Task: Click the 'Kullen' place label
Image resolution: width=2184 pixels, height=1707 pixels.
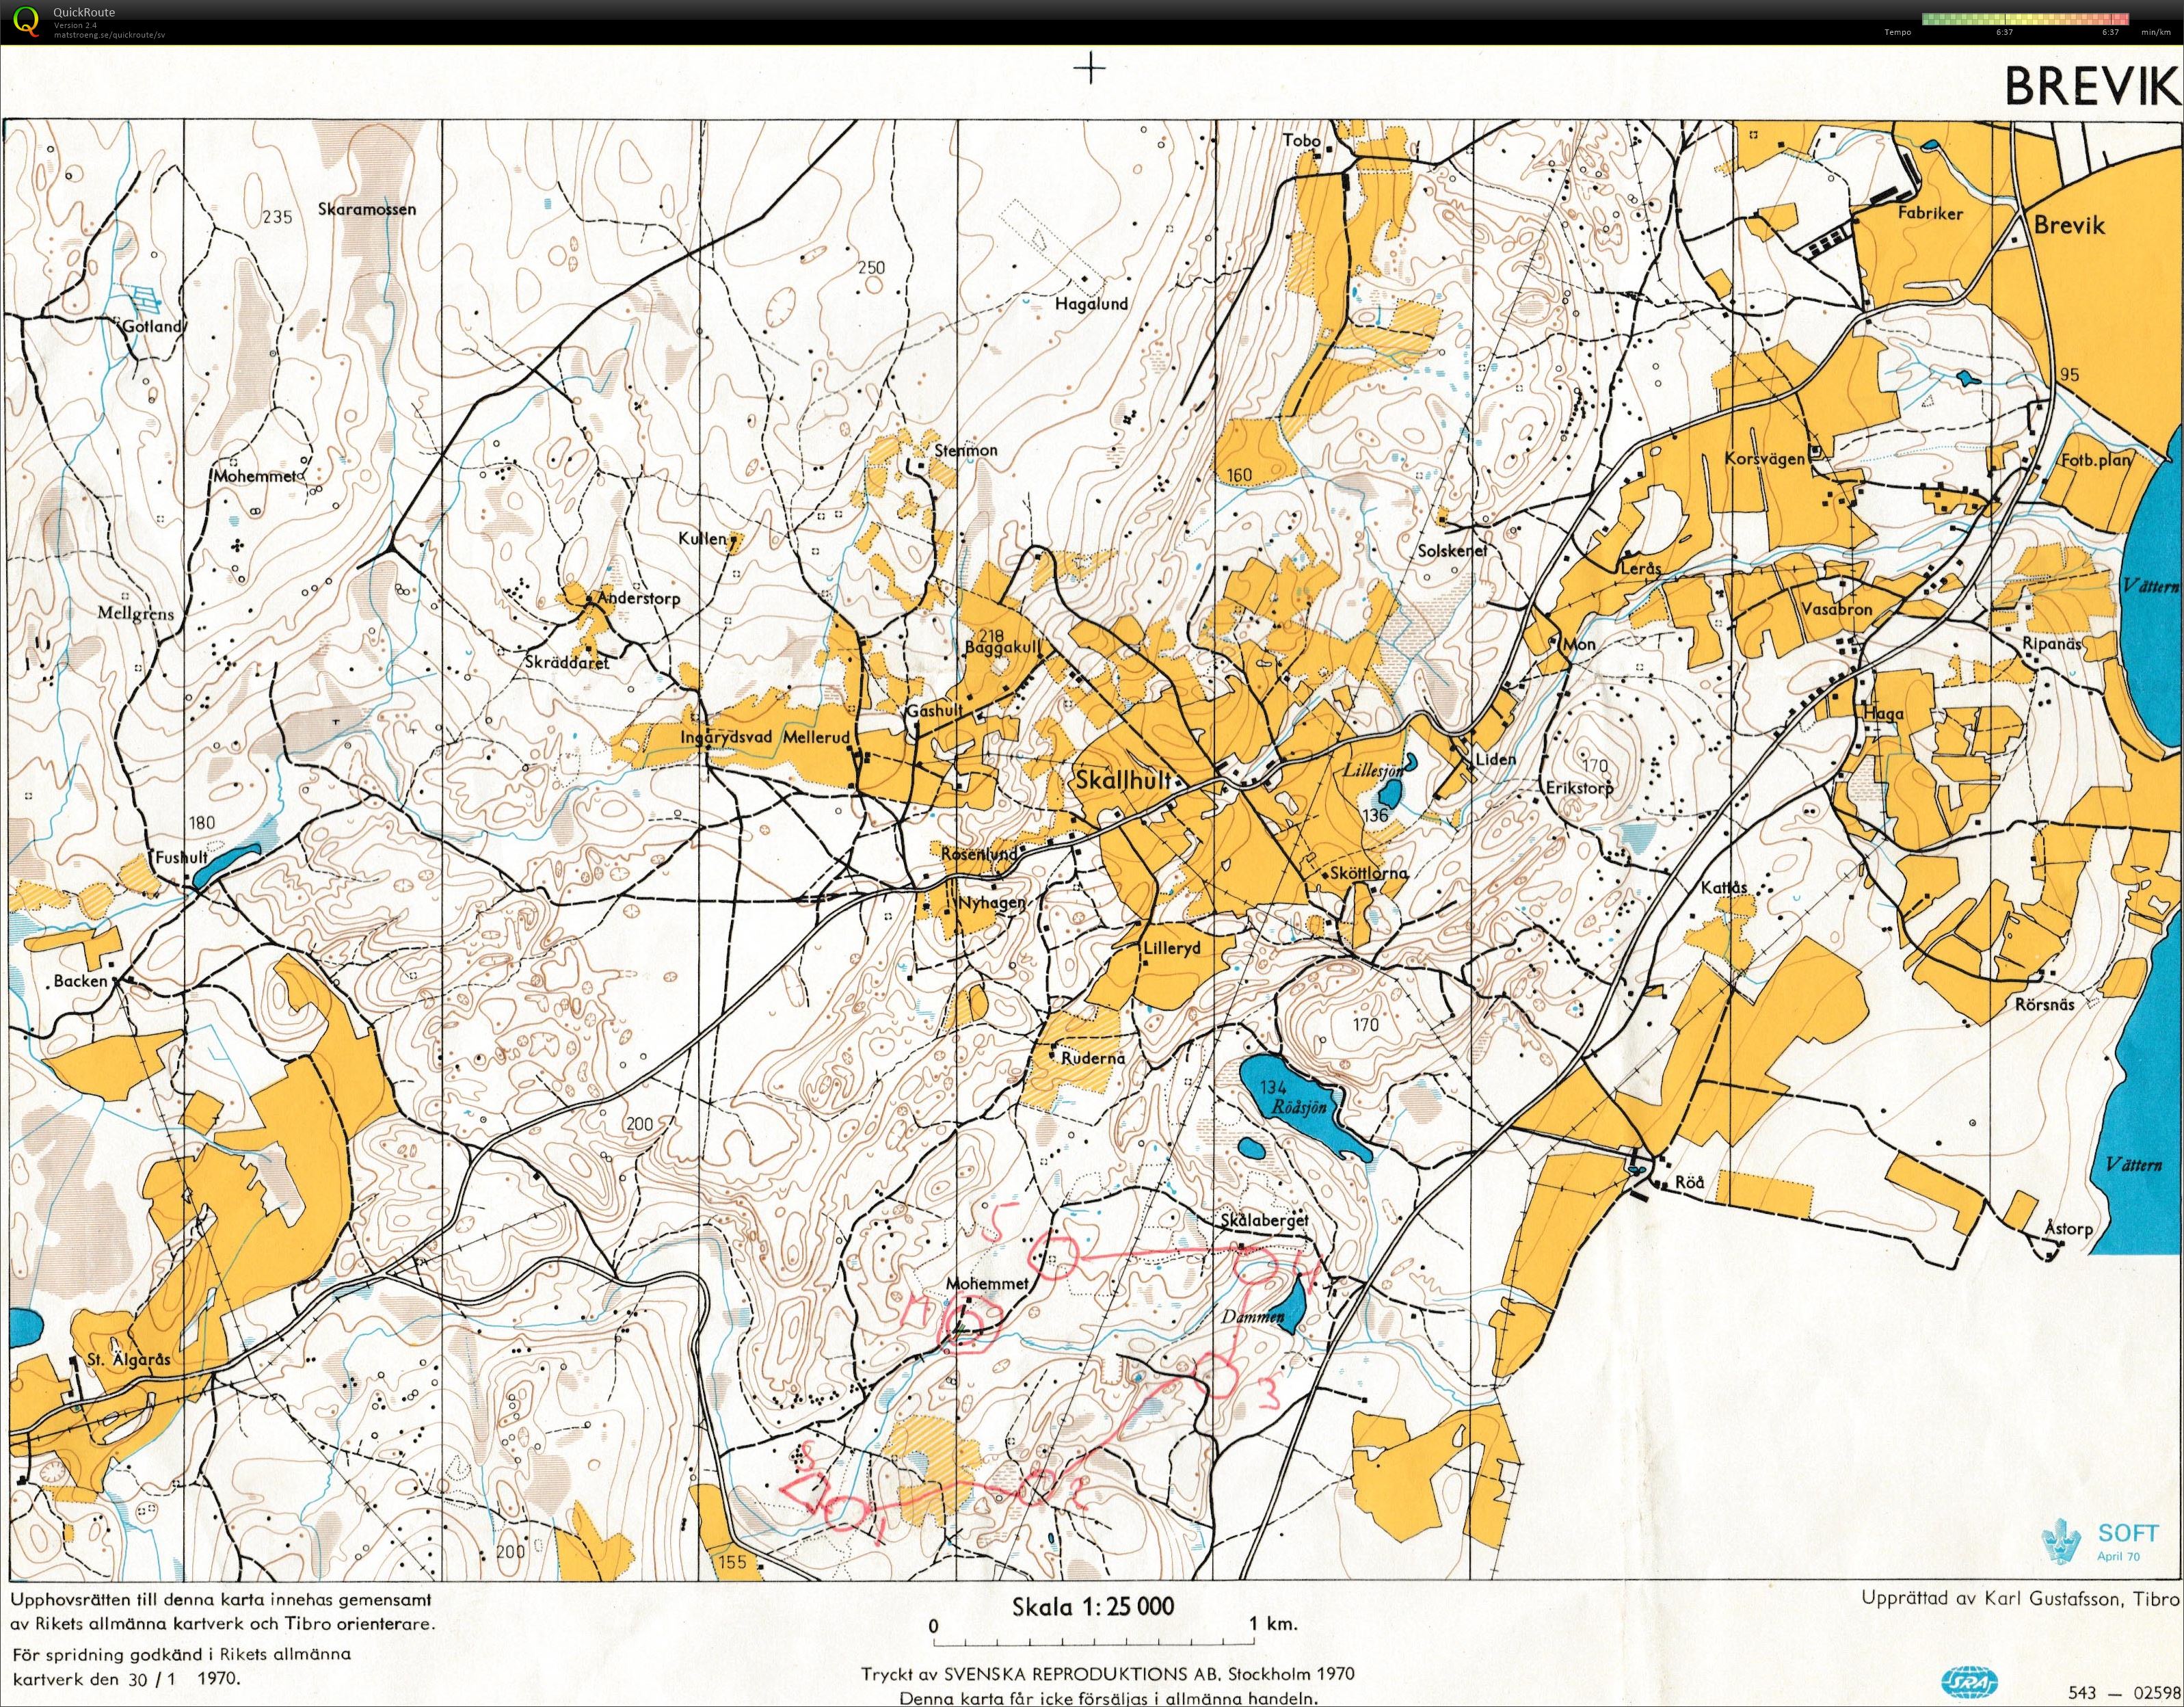Action: pyautogui.click(x=702, y=538)
